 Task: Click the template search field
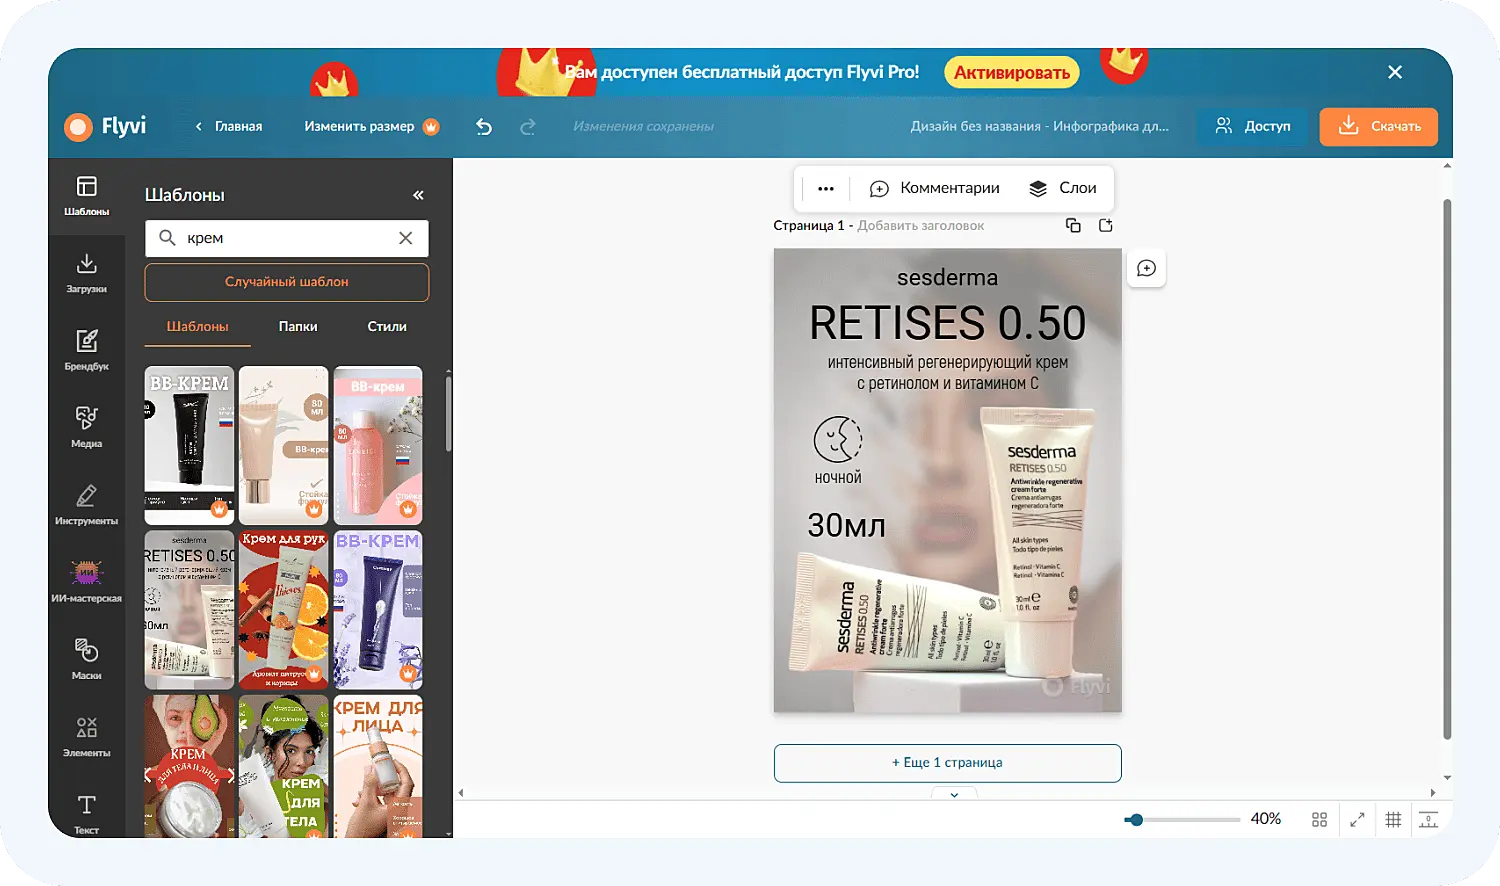(287, 238)
